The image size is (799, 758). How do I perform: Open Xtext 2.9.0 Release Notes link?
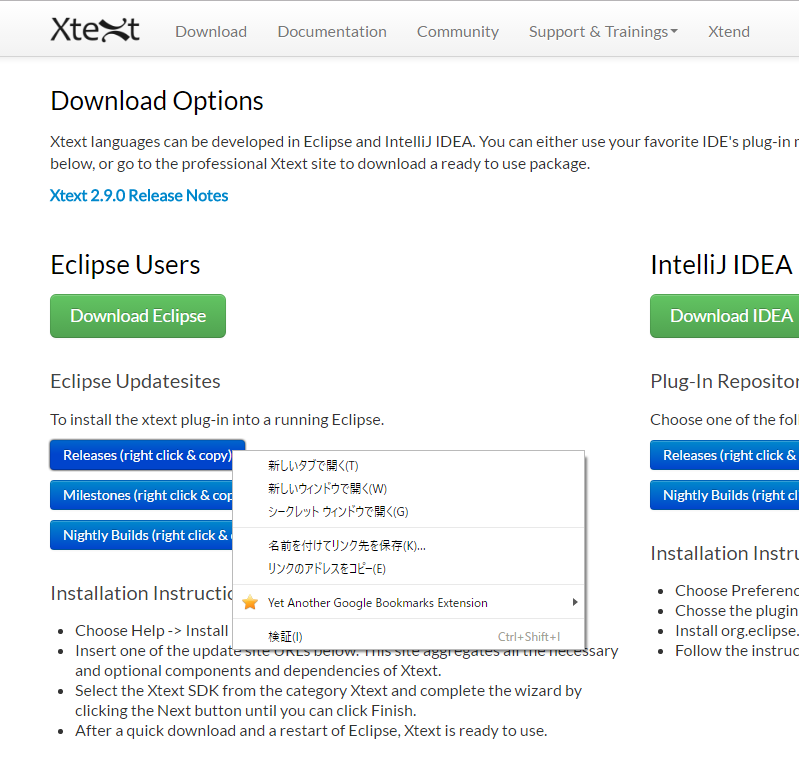click(139, 195)
